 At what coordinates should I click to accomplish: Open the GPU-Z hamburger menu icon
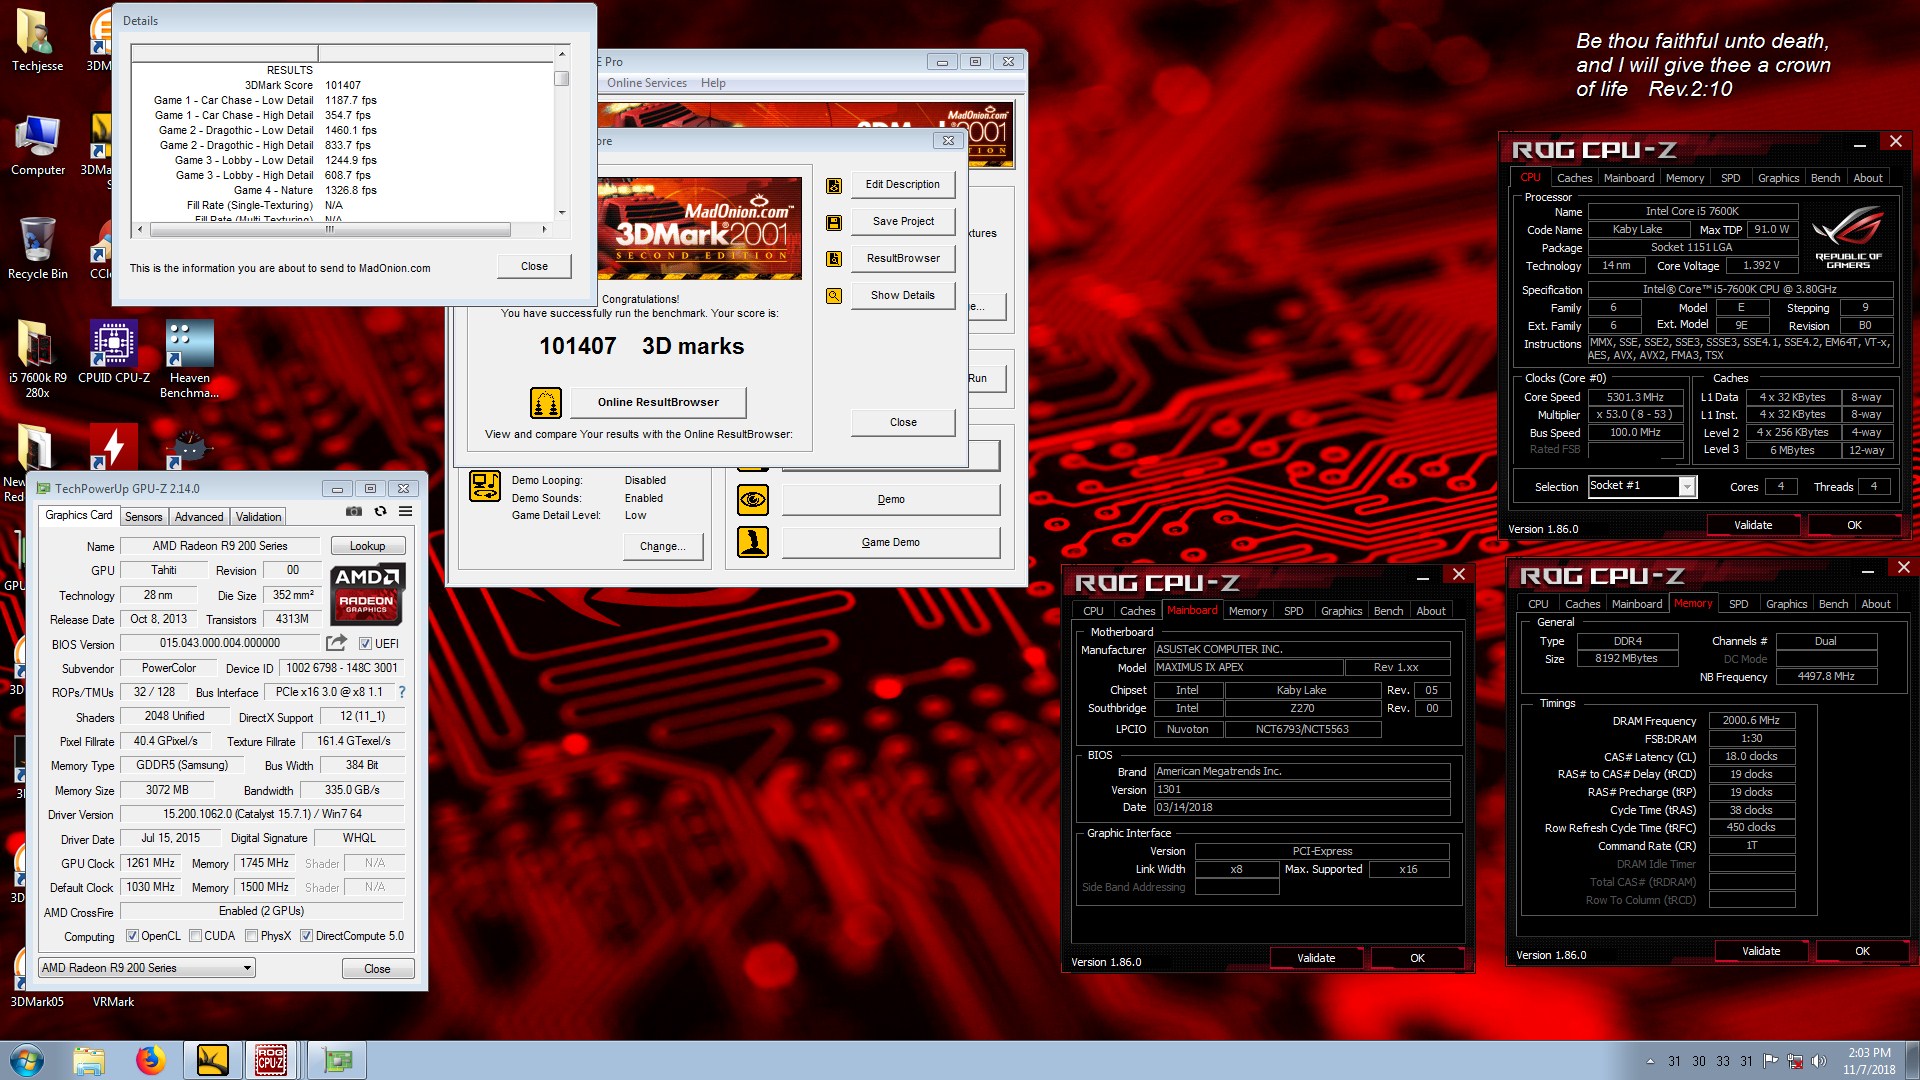(405, 511)
